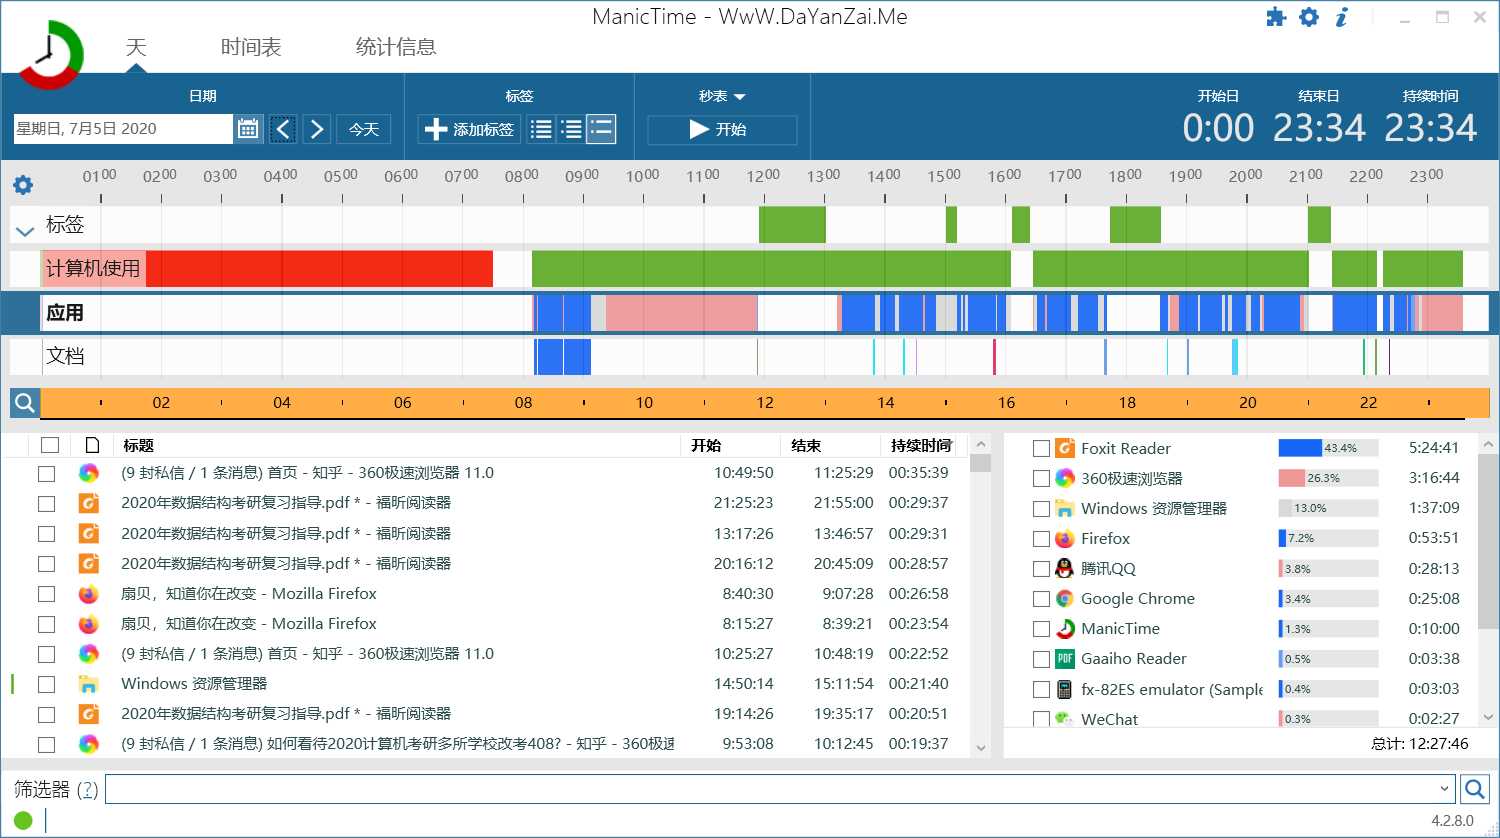Select first tag list view icon

click(x=541, y=129)
